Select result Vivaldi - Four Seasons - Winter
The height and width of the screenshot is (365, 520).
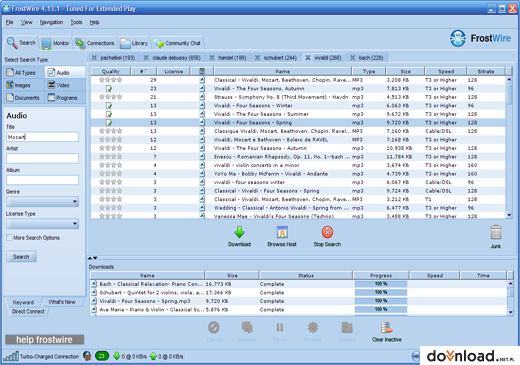298,106
